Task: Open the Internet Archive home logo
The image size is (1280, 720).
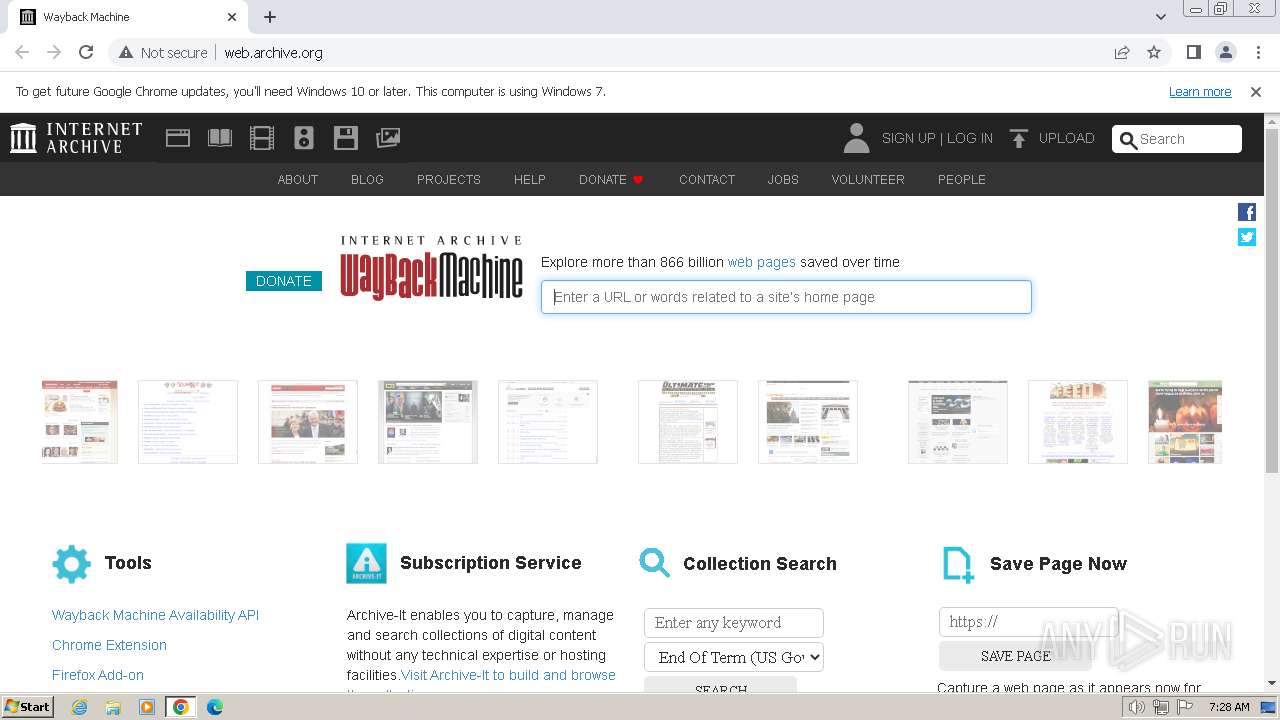Action: coord(76,138)
